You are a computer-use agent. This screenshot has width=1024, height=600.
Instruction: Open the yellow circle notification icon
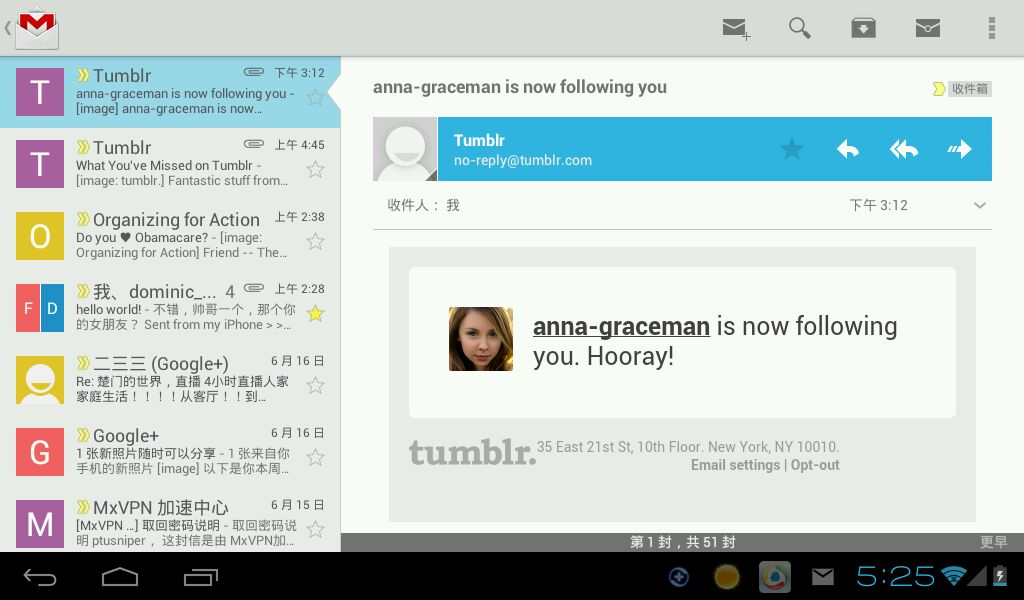click(726, 576)
